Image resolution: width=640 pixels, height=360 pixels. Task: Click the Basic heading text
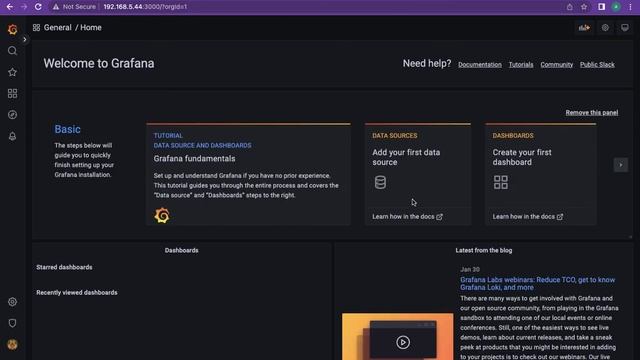point(67,129)
